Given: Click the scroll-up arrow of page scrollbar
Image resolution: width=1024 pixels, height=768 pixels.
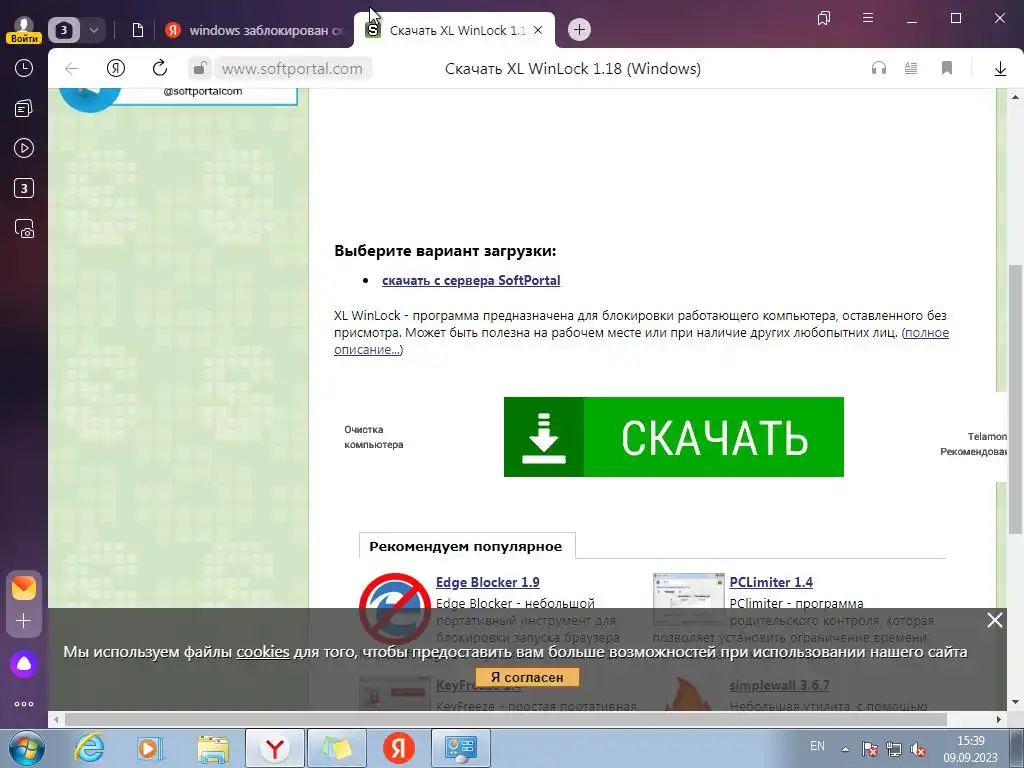Looking at the screenshot, I should click(x=1016, y=97).
